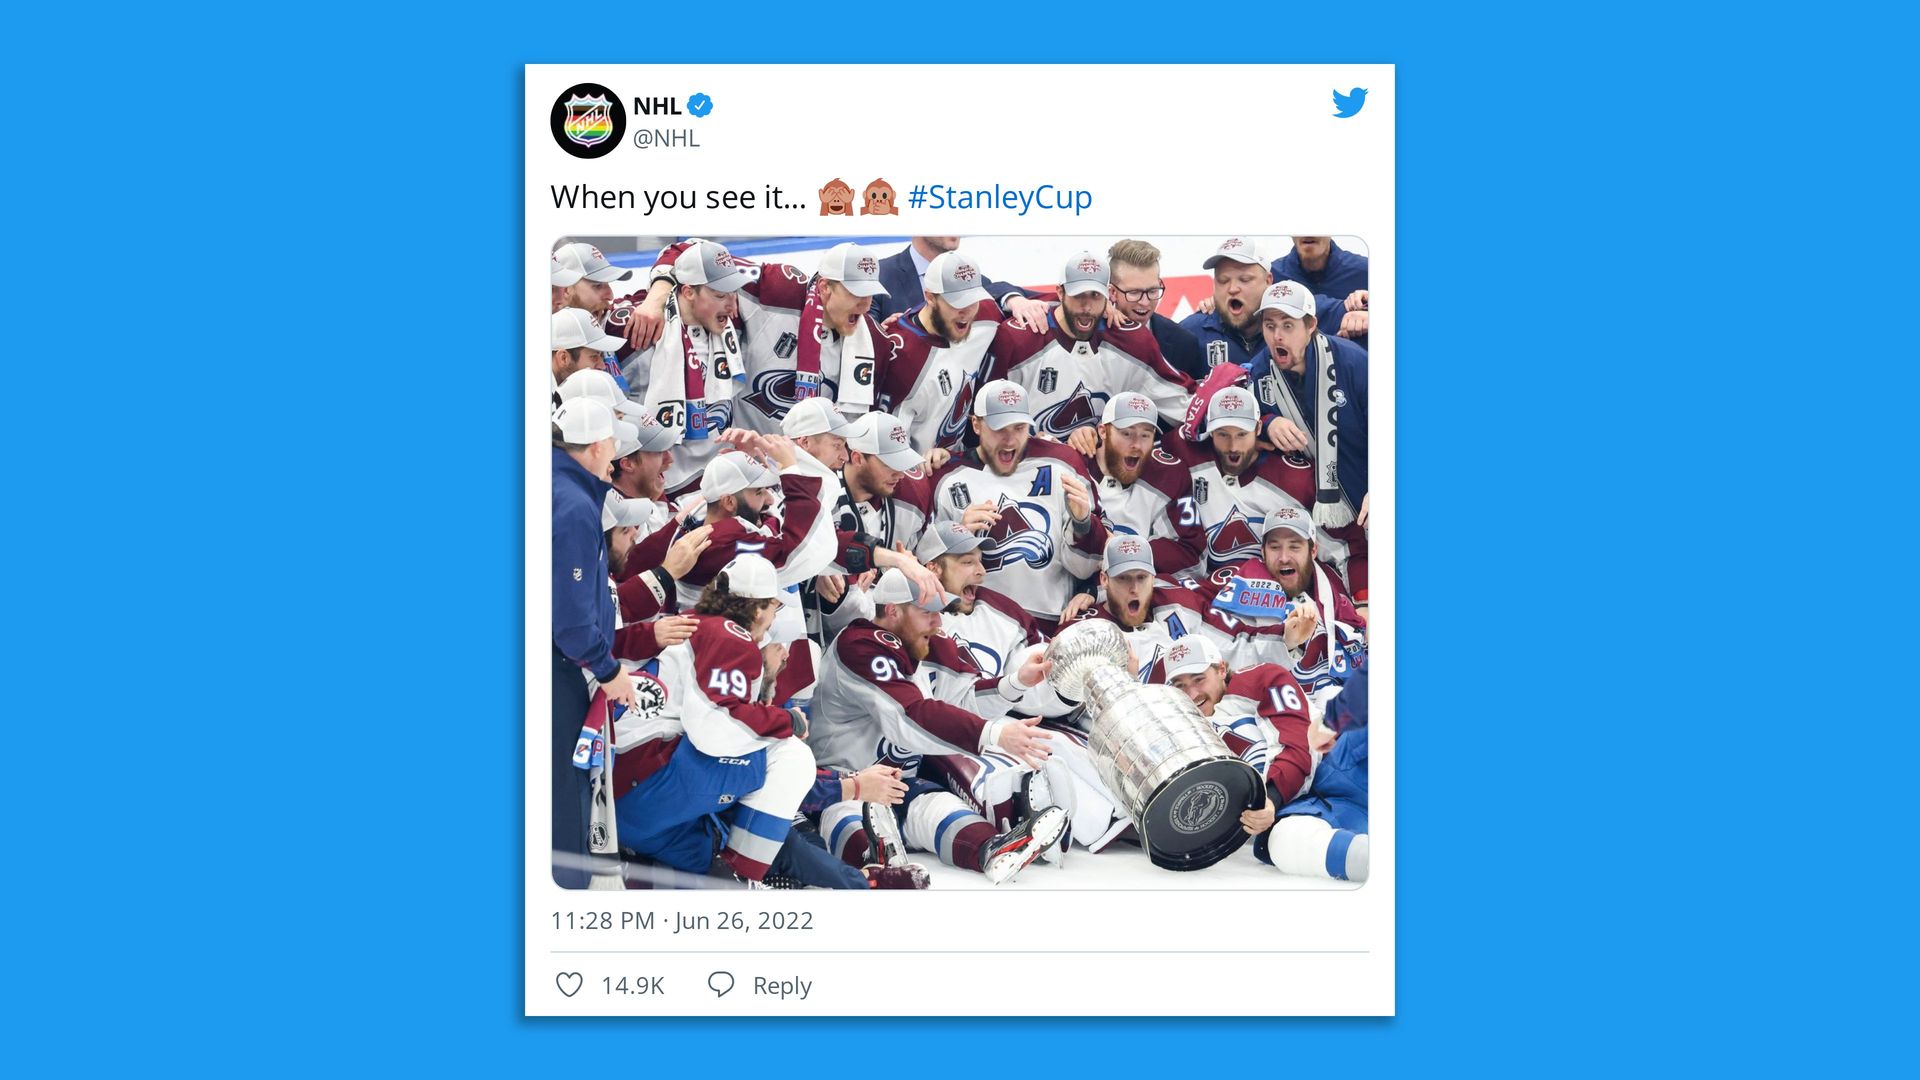The height and width of the screenshot is (1080, 1920).
Task: Like the tweet with the heart icon
Action: [569, 985]
